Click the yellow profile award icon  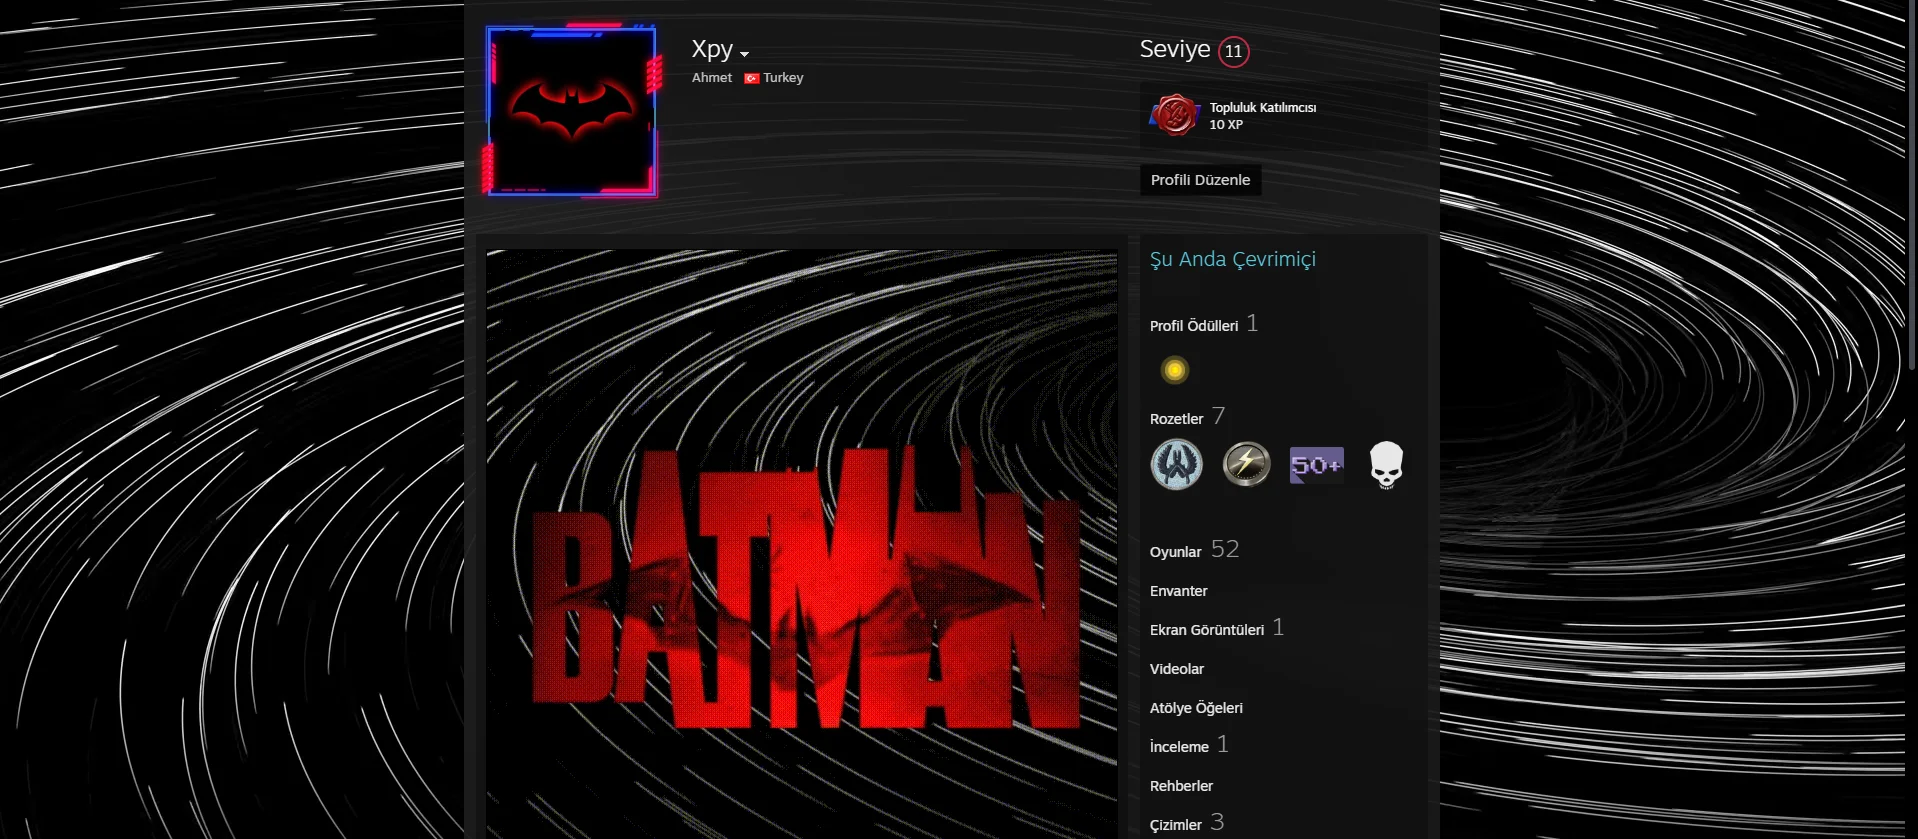coord(1175,370)
